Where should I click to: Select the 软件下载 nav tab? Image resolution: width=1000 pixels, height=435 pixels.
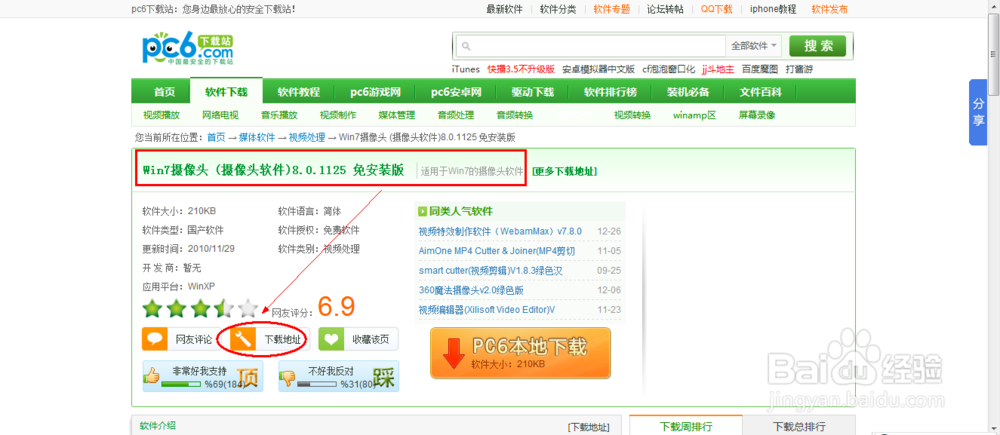pyautogui.click(x=226, y=92)
